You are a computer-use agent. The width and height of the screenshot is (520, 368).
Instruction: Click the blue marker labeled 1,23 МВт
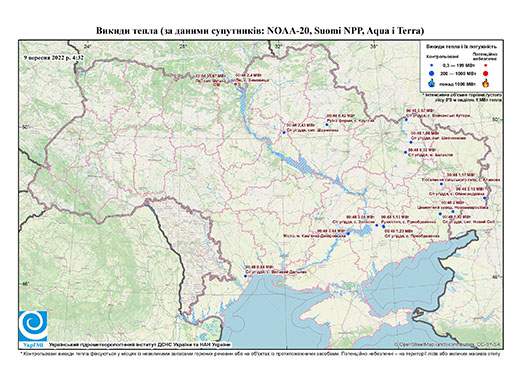(x=384, y=227)
